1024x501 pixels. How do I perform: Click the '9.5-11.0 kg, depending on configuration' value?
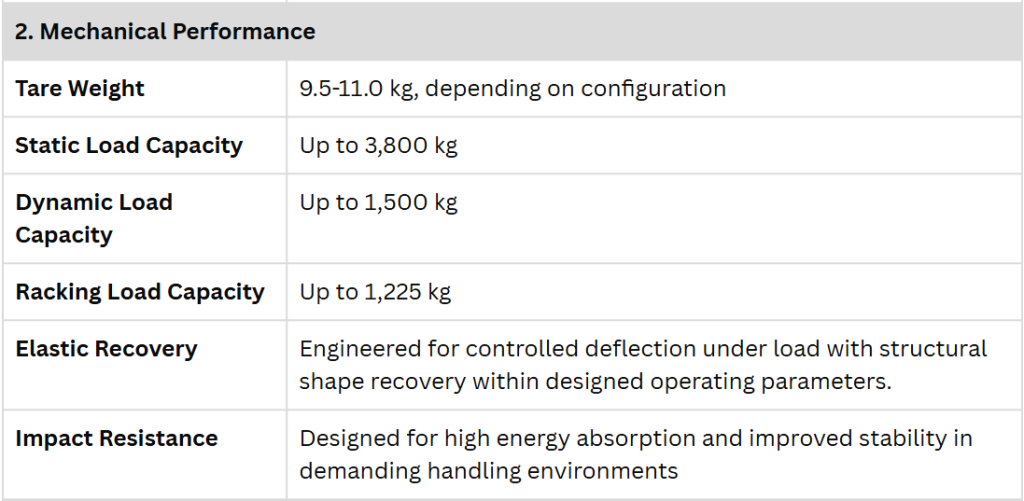(513, 88)
